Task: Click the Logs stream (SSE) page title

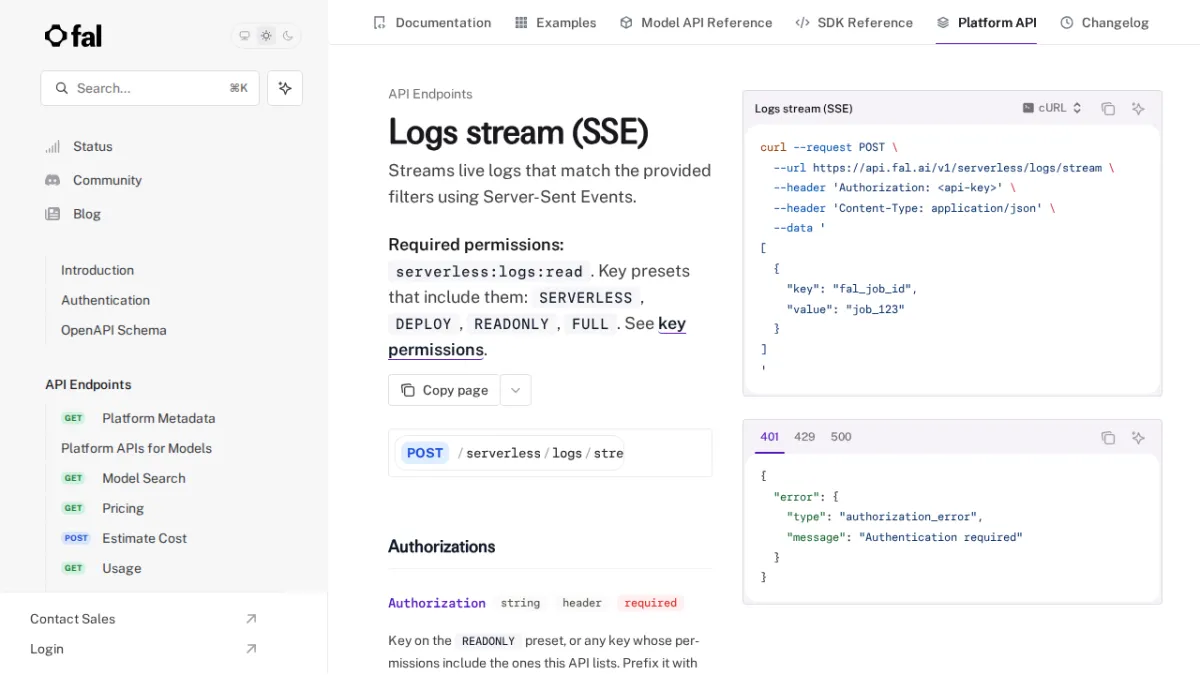Action: 518,132
